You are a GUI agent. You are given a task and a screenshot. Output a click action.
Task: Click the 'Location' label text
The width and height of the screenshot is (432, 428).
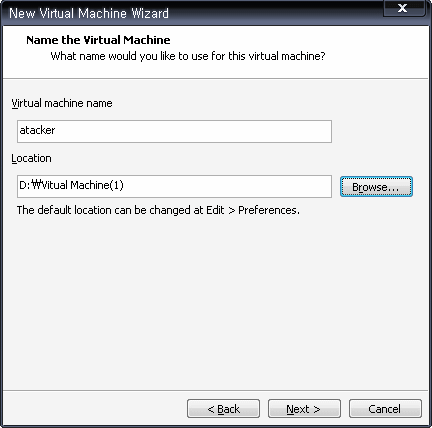[x=31, y=158]
